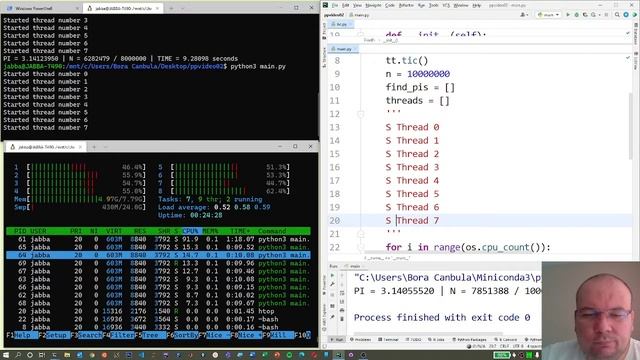The width and height of the screenshot is (640, 360).
Task: Click F5 Tree in htop
Action: pyautogui.click(x=150, y=335)
